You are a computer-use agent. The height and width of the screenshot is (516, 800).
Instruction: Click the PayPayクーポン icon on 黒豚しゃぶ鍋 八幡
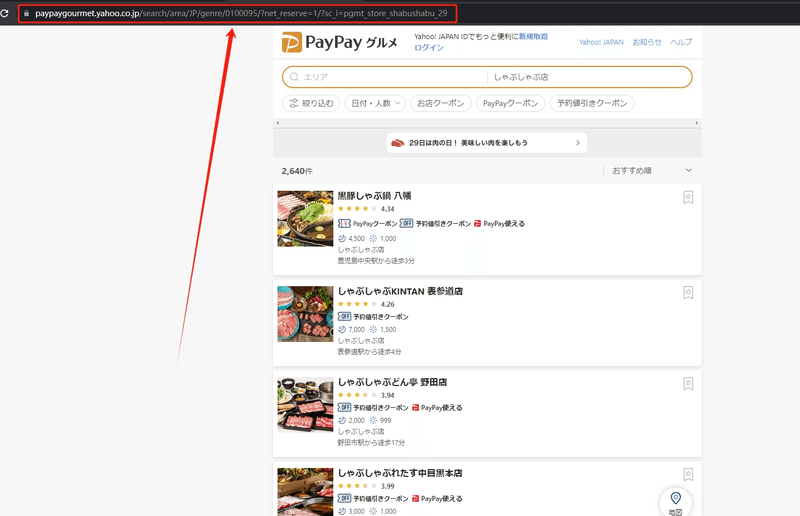pyautogui.click(x=344, y=224)
